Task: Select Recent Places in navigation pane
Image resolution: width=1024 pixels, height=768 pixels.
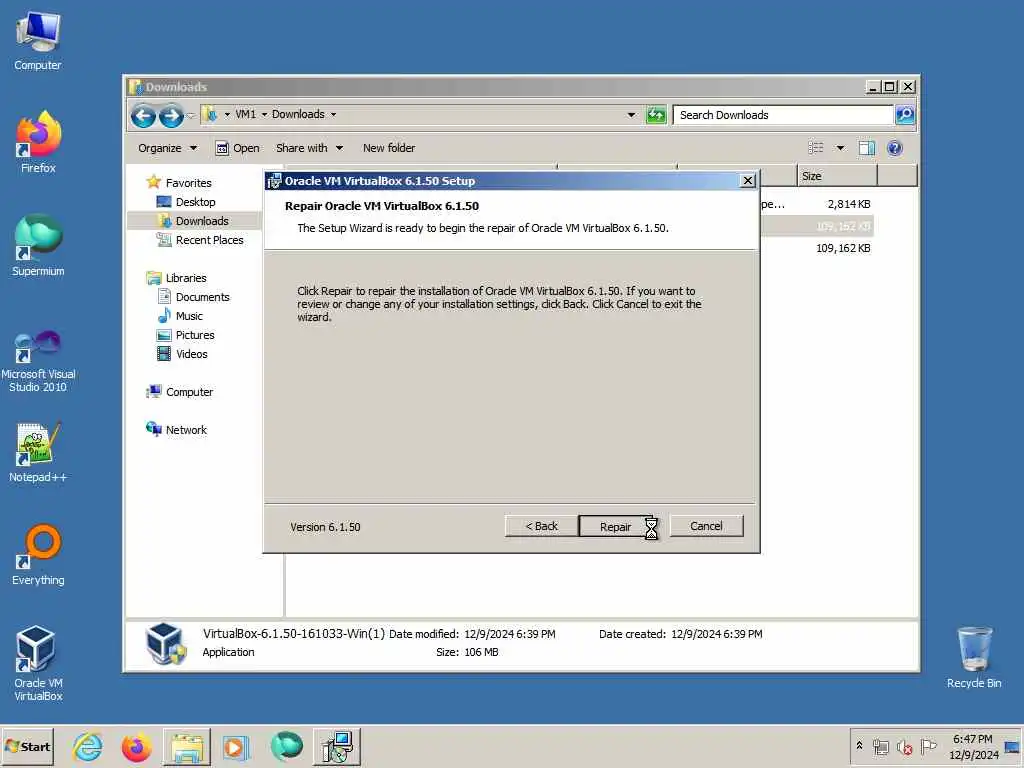Action: tap(209, 240)
